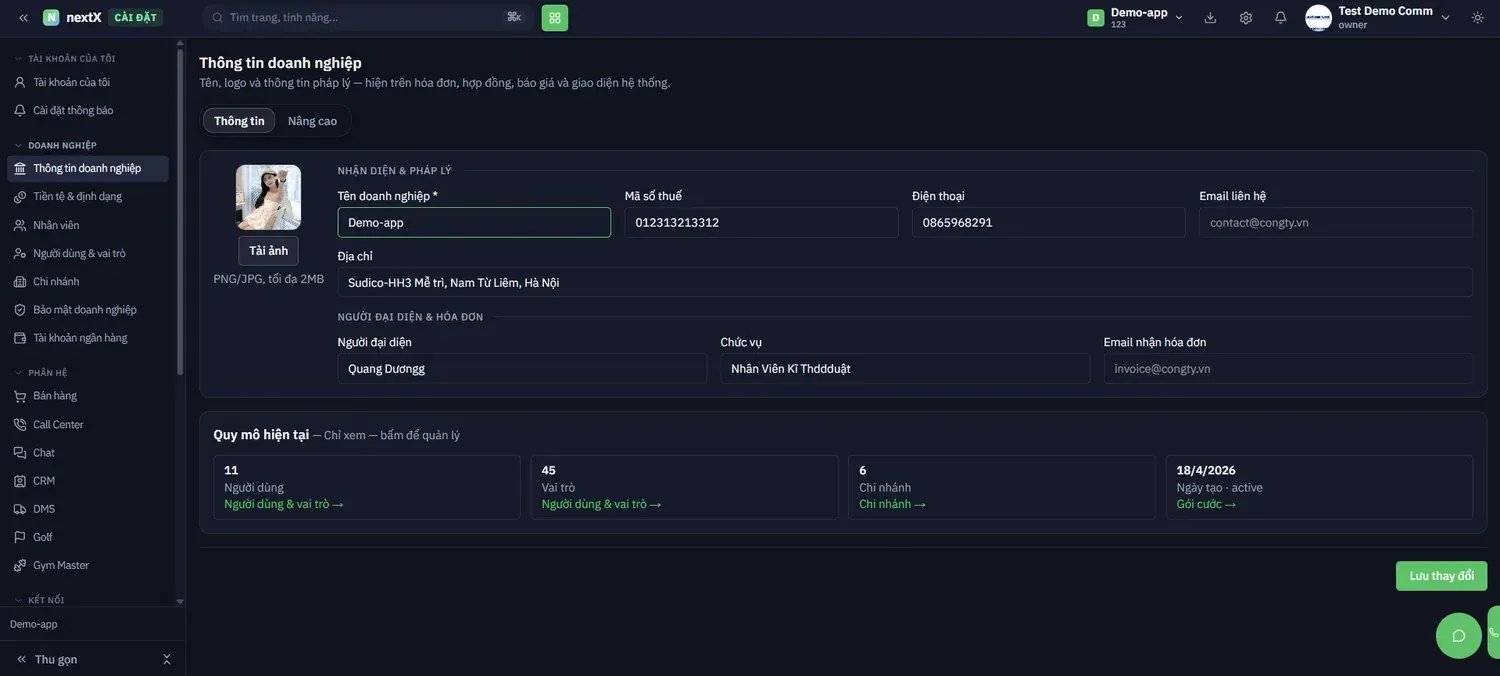This screenshot has width=1500, height=676.
Task: Open the Demo-app workspace dropdown in top bar
Action: click(1136, 17)
